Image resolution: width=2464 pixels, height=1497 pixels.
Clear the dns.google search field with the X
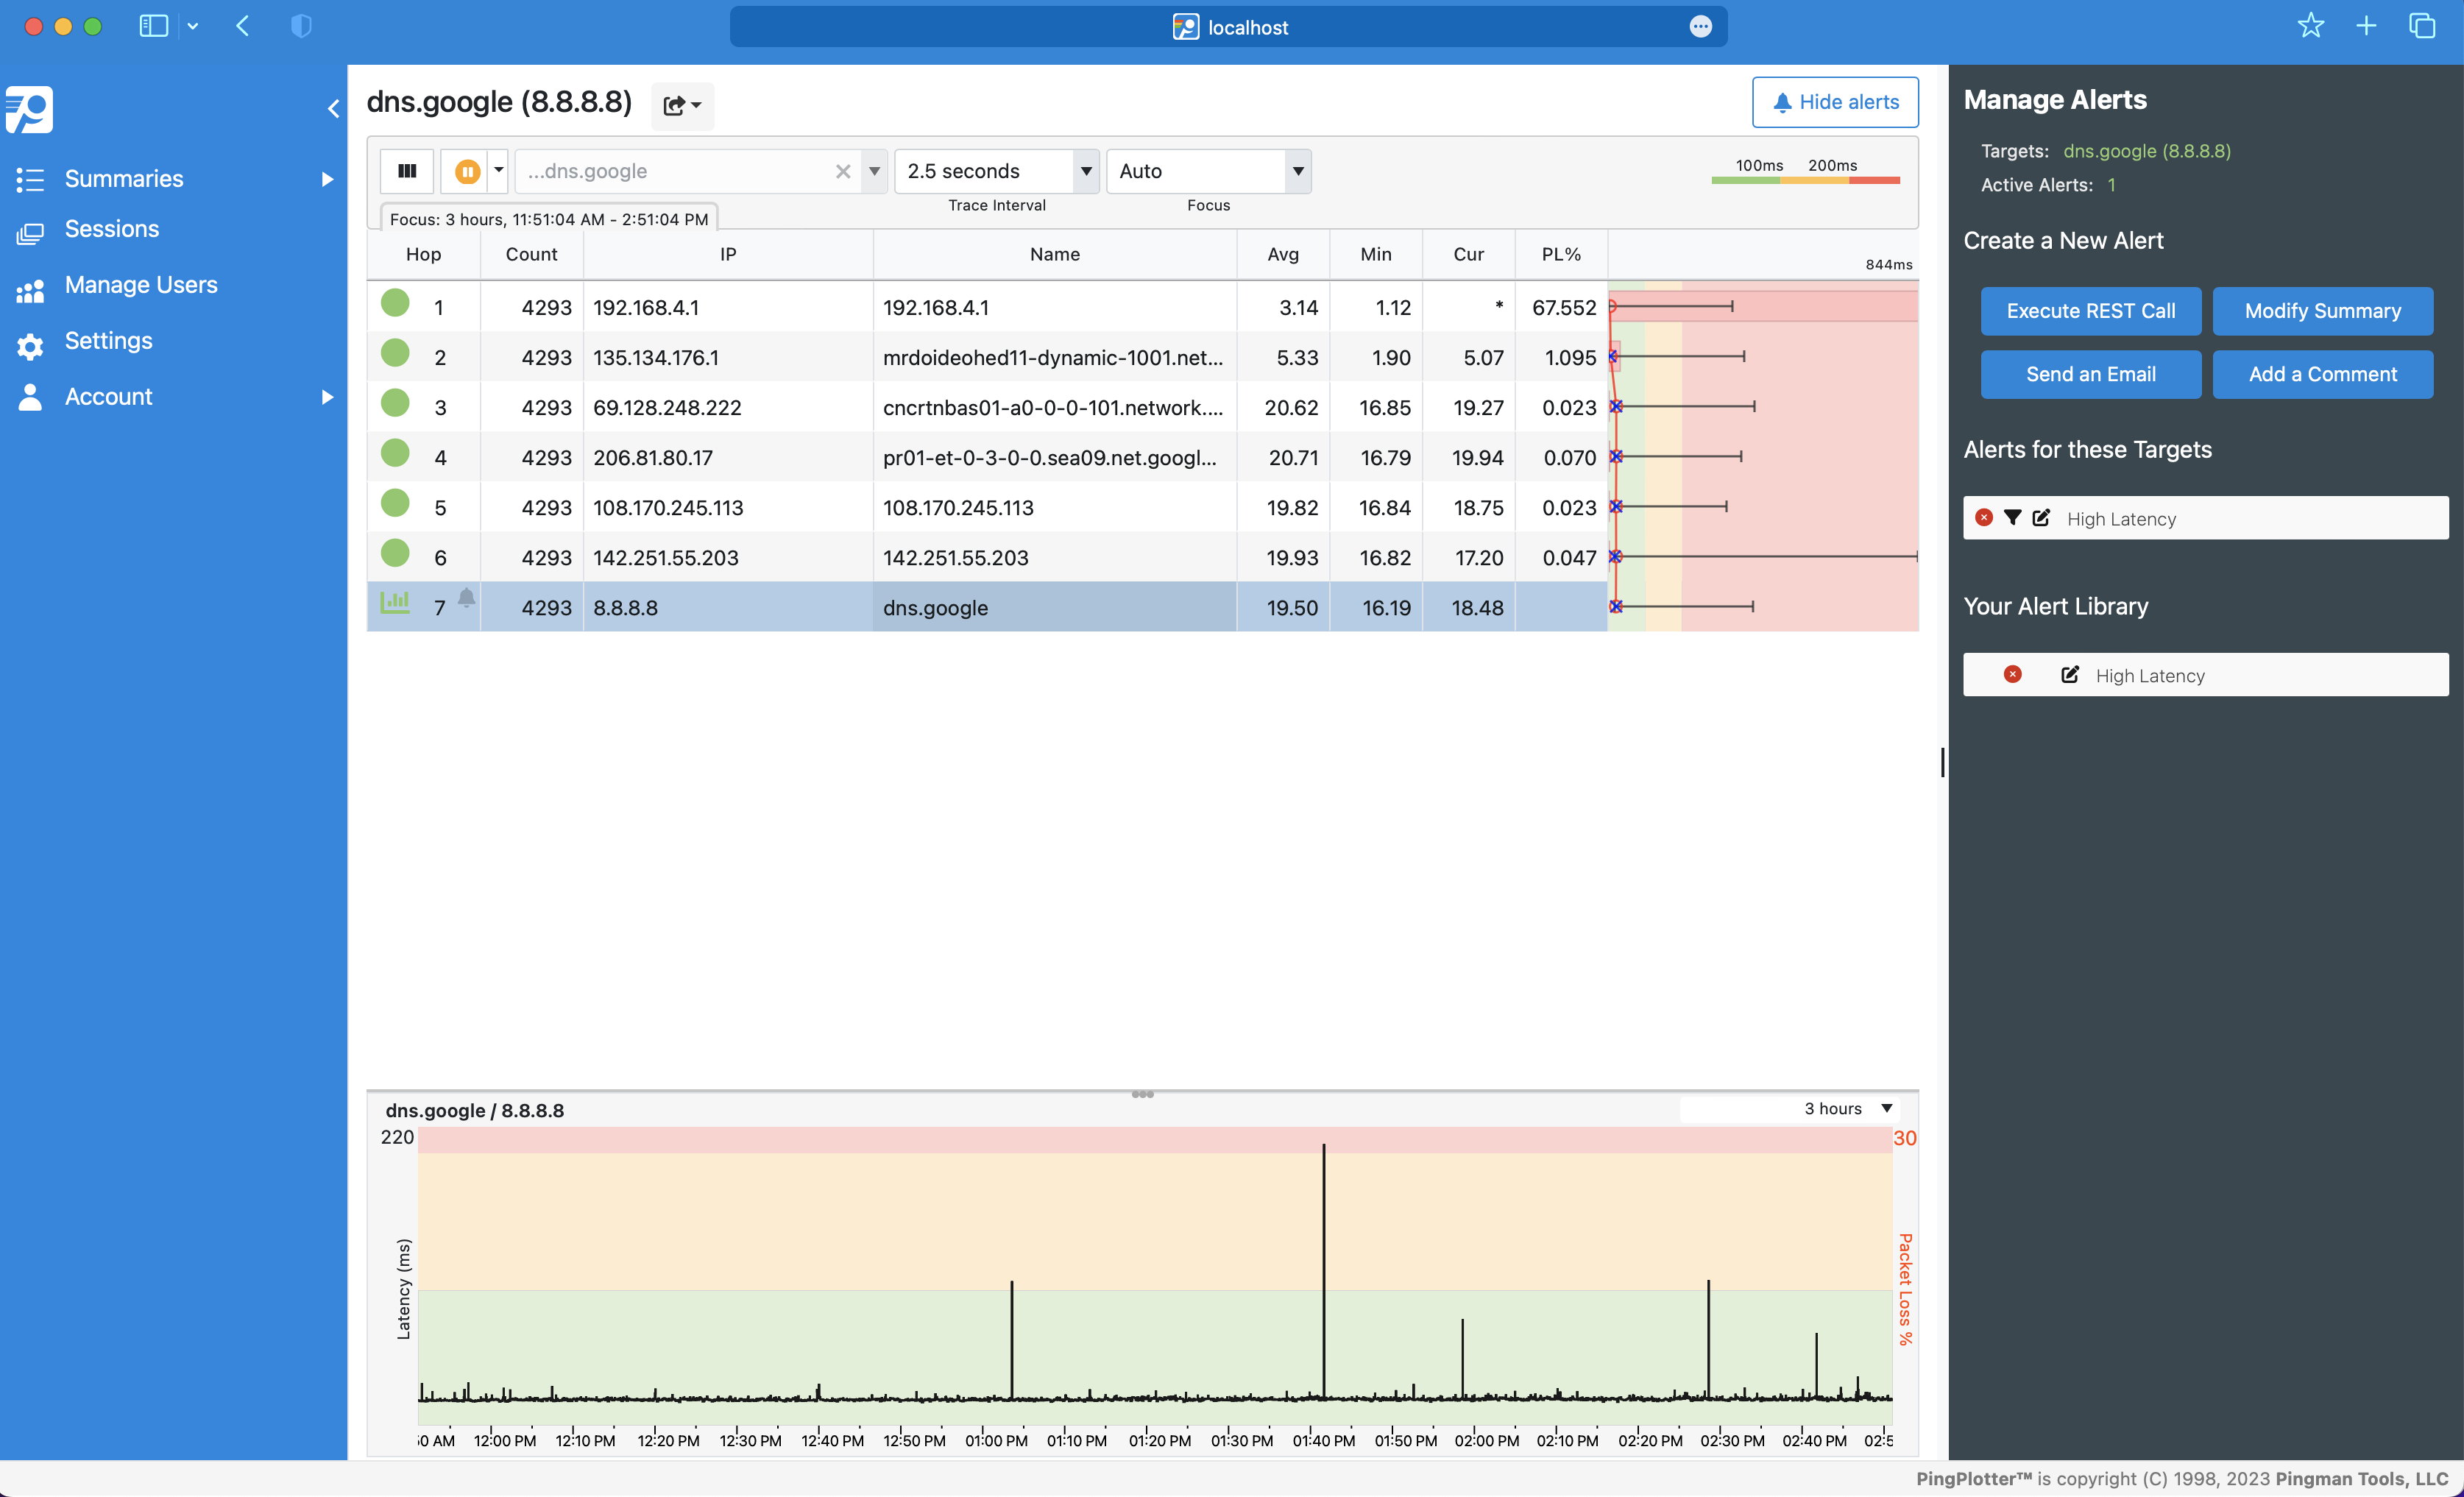(842, 171)
